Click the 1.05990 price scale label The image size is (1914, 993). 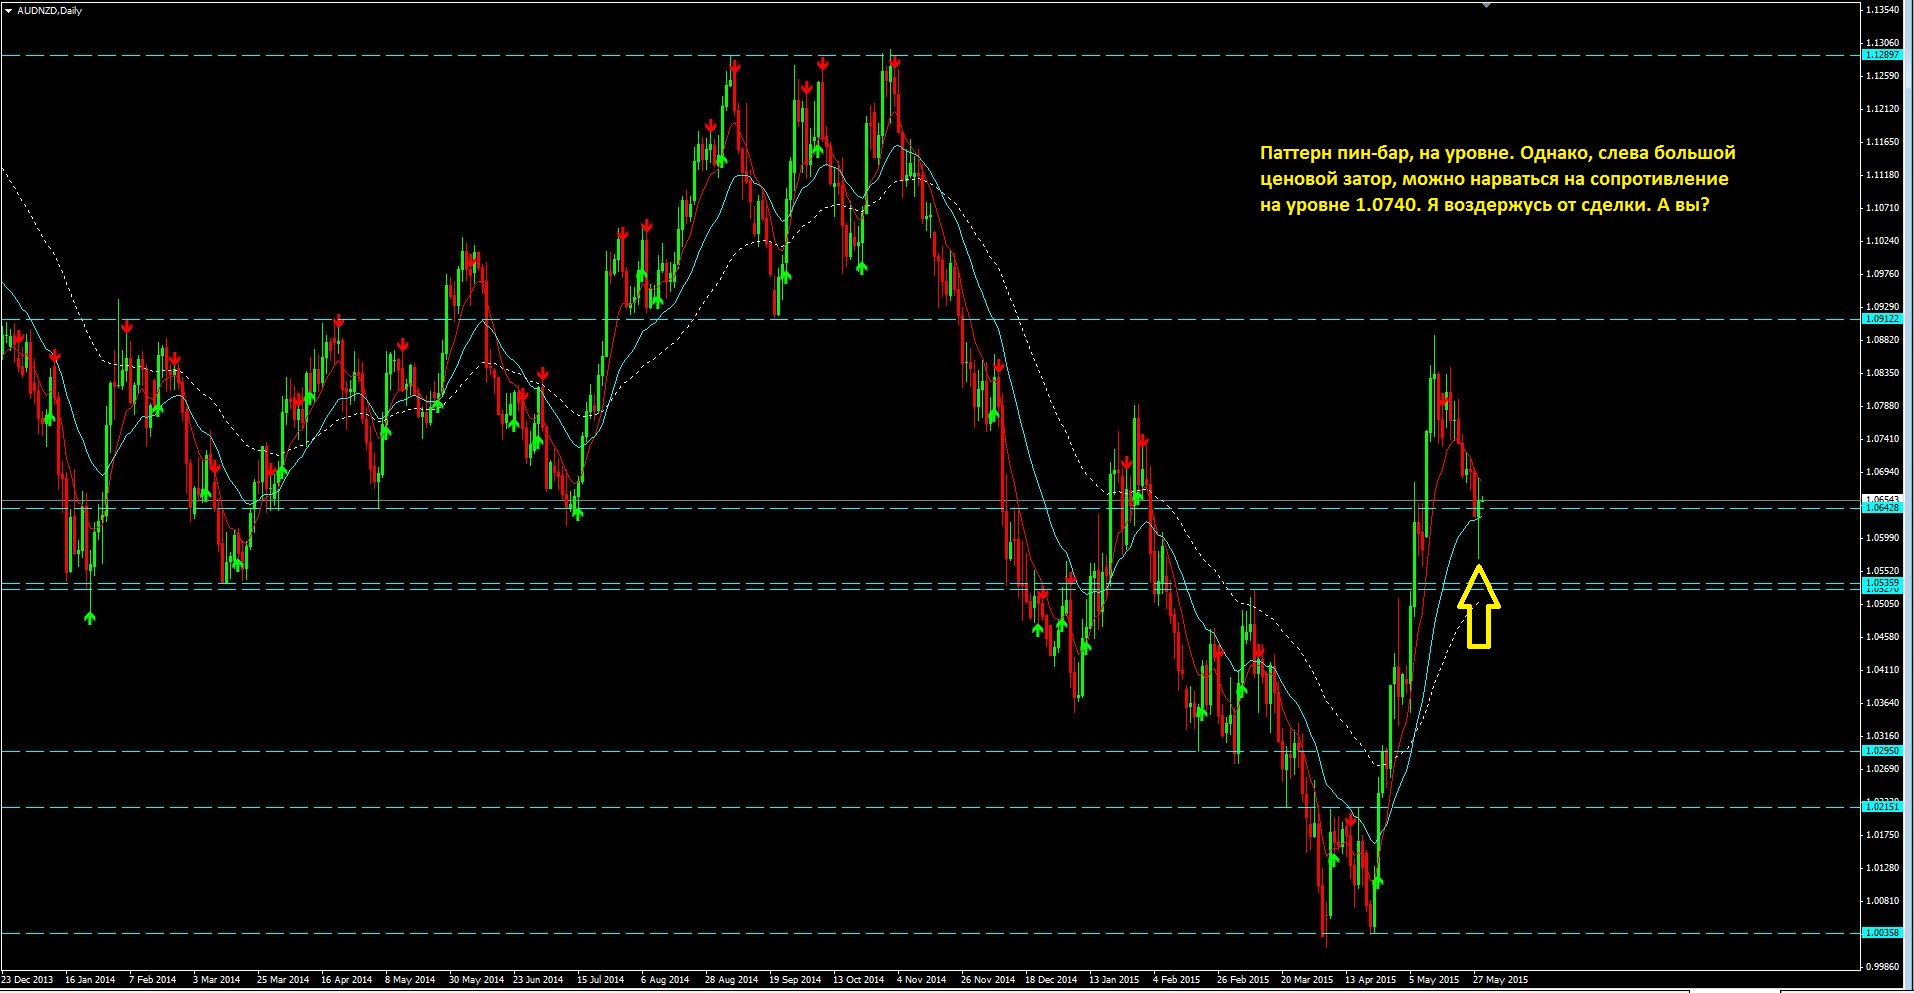[1883, 538]
